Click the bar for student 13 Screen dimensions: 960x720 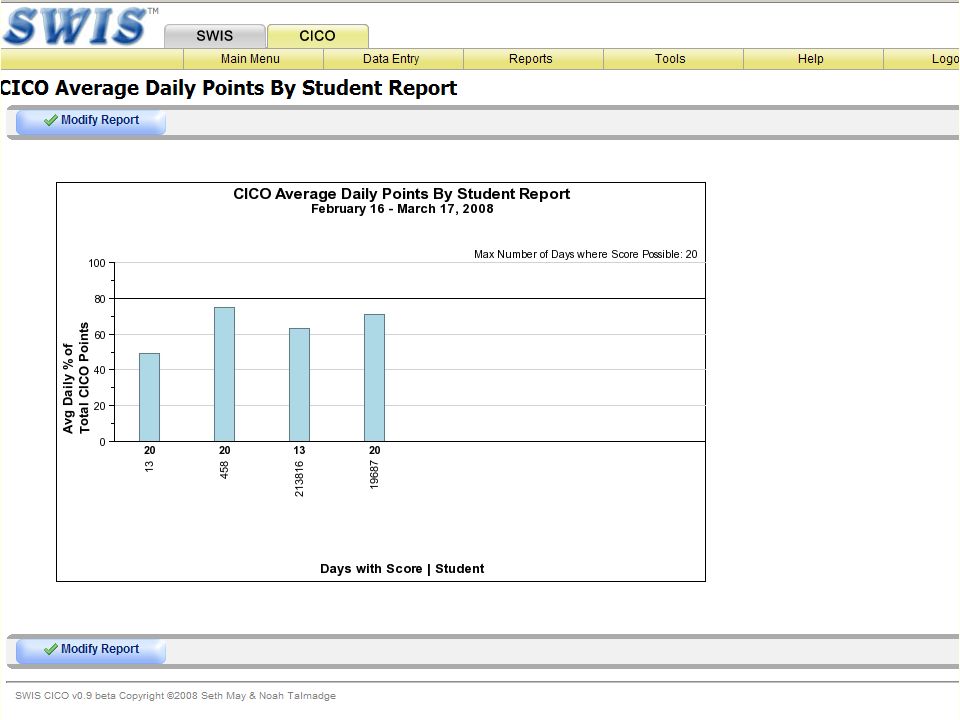149,397
